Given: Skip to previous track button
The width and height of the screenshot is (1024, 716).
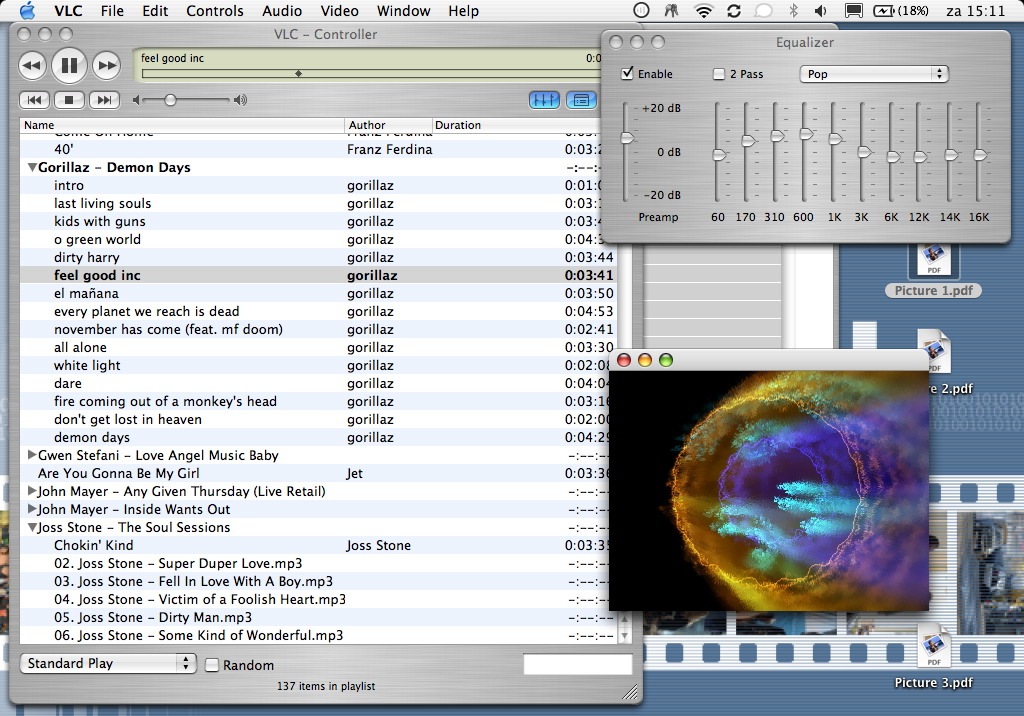Looking at the screenshot, I should [x=34, y=100].
